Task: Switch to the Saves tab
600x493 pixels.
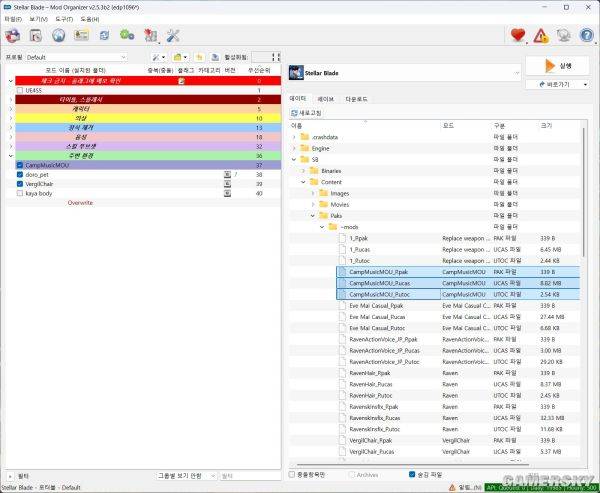Action: point(326,99)
